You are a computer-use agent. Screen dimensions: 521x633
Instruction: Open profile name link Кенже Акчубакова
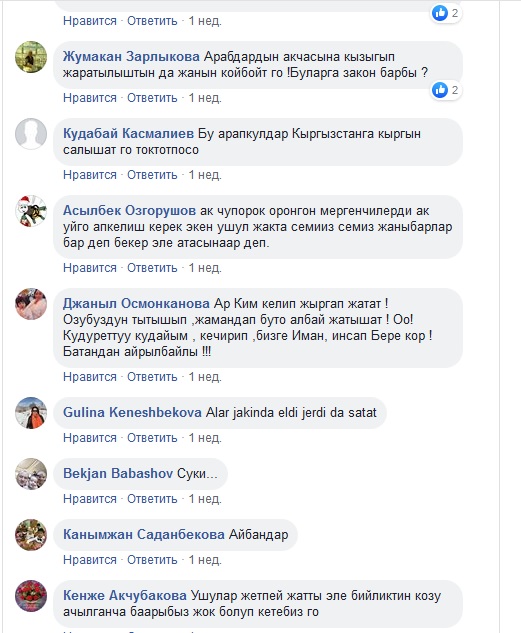(125, 595)
